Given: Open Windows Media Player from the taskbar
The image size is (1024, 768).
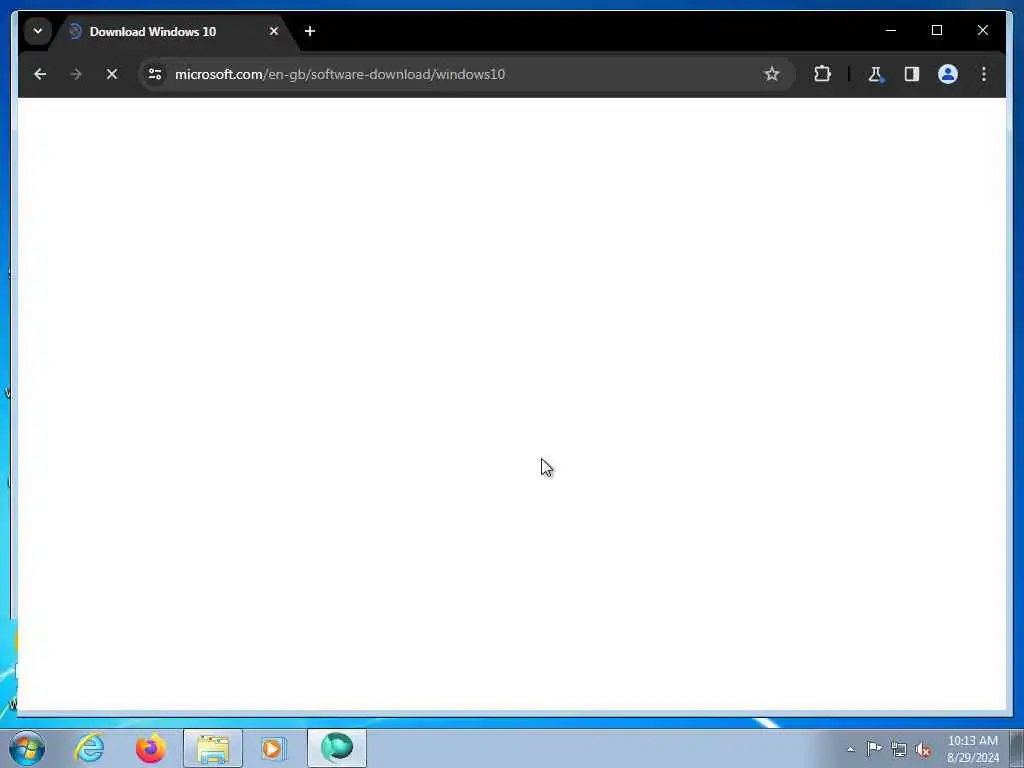Looking at the screenshot, I should click(274, 748).
